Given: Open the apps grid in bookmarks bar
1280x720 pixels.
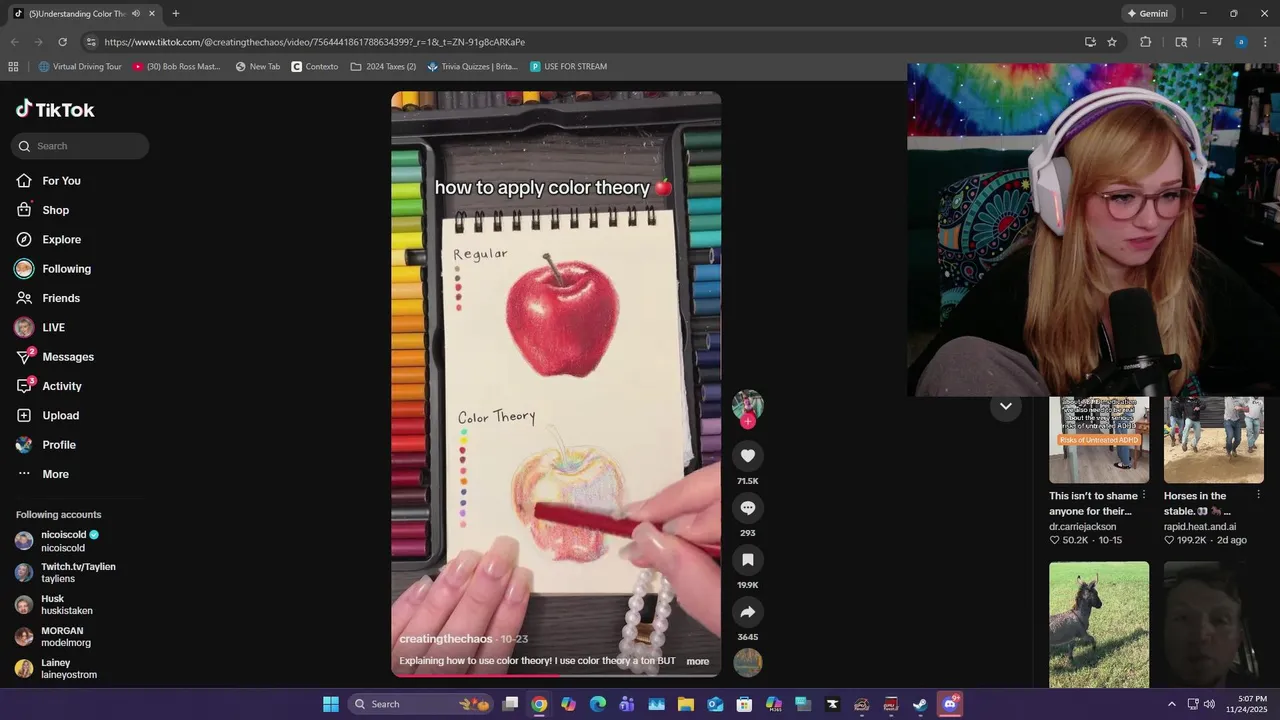Looking at the screenshot, I should (13, 66).
